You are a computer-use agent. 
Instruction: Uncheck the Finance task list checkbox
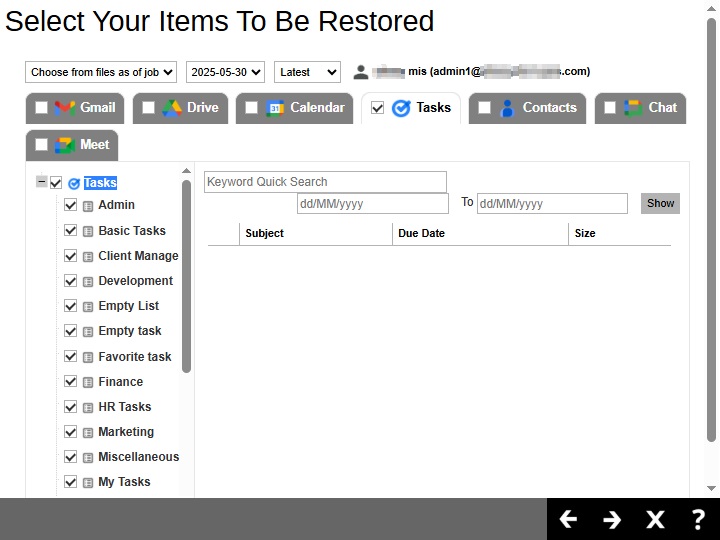click(71, 382)
